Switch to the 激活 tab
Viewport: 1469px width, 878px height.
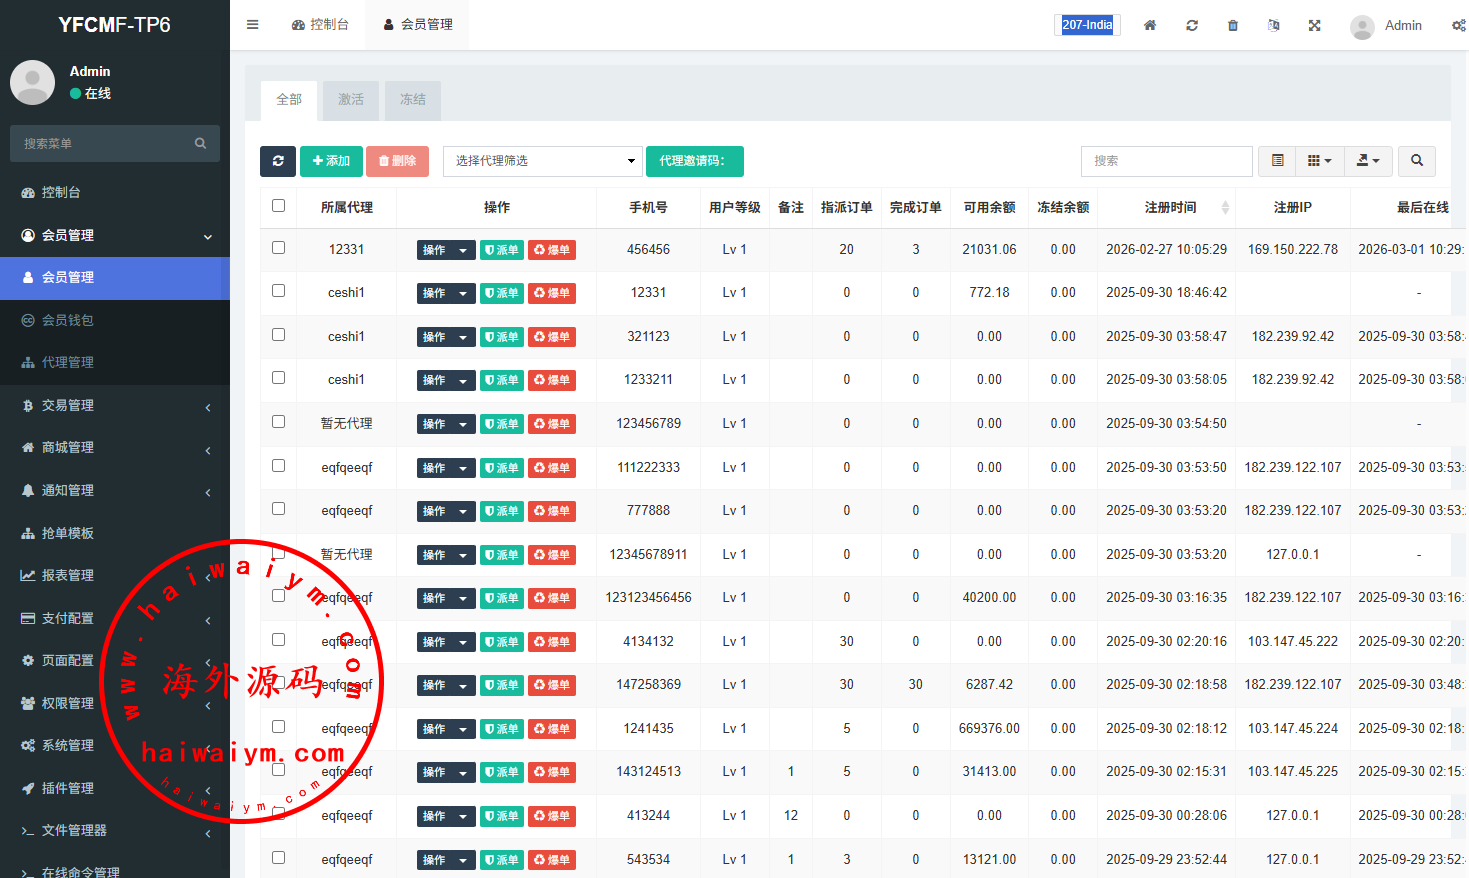pos(351,100)
